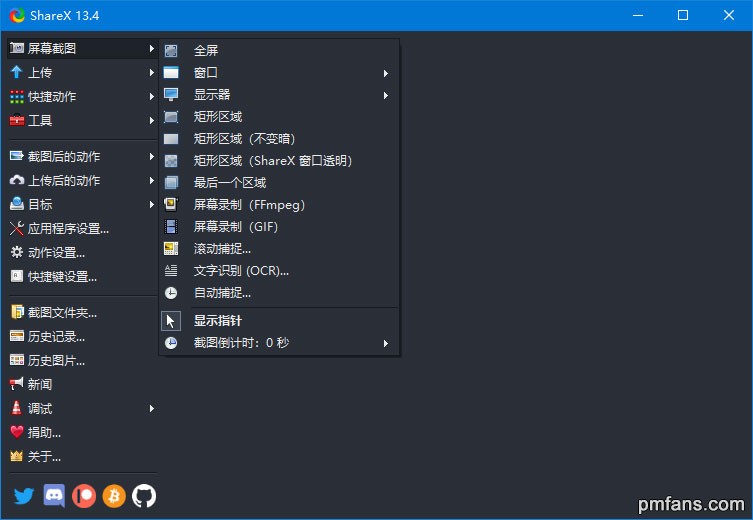Click the 截图倒计时 timer icon
The width and height of the screenshot is (753, 520).
pos(171,343)
